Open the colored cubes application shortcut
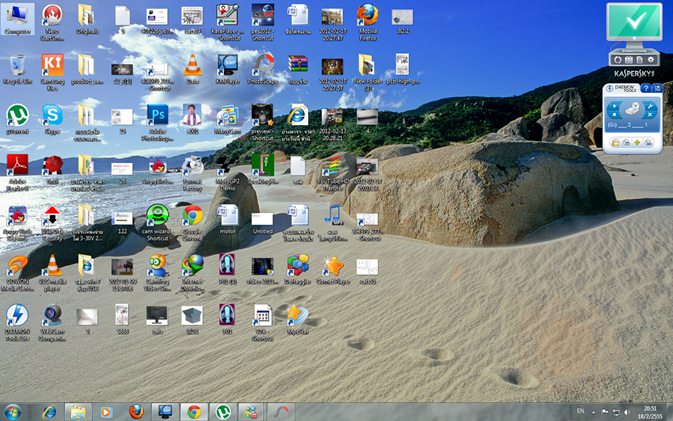 (x=298, y=266)
